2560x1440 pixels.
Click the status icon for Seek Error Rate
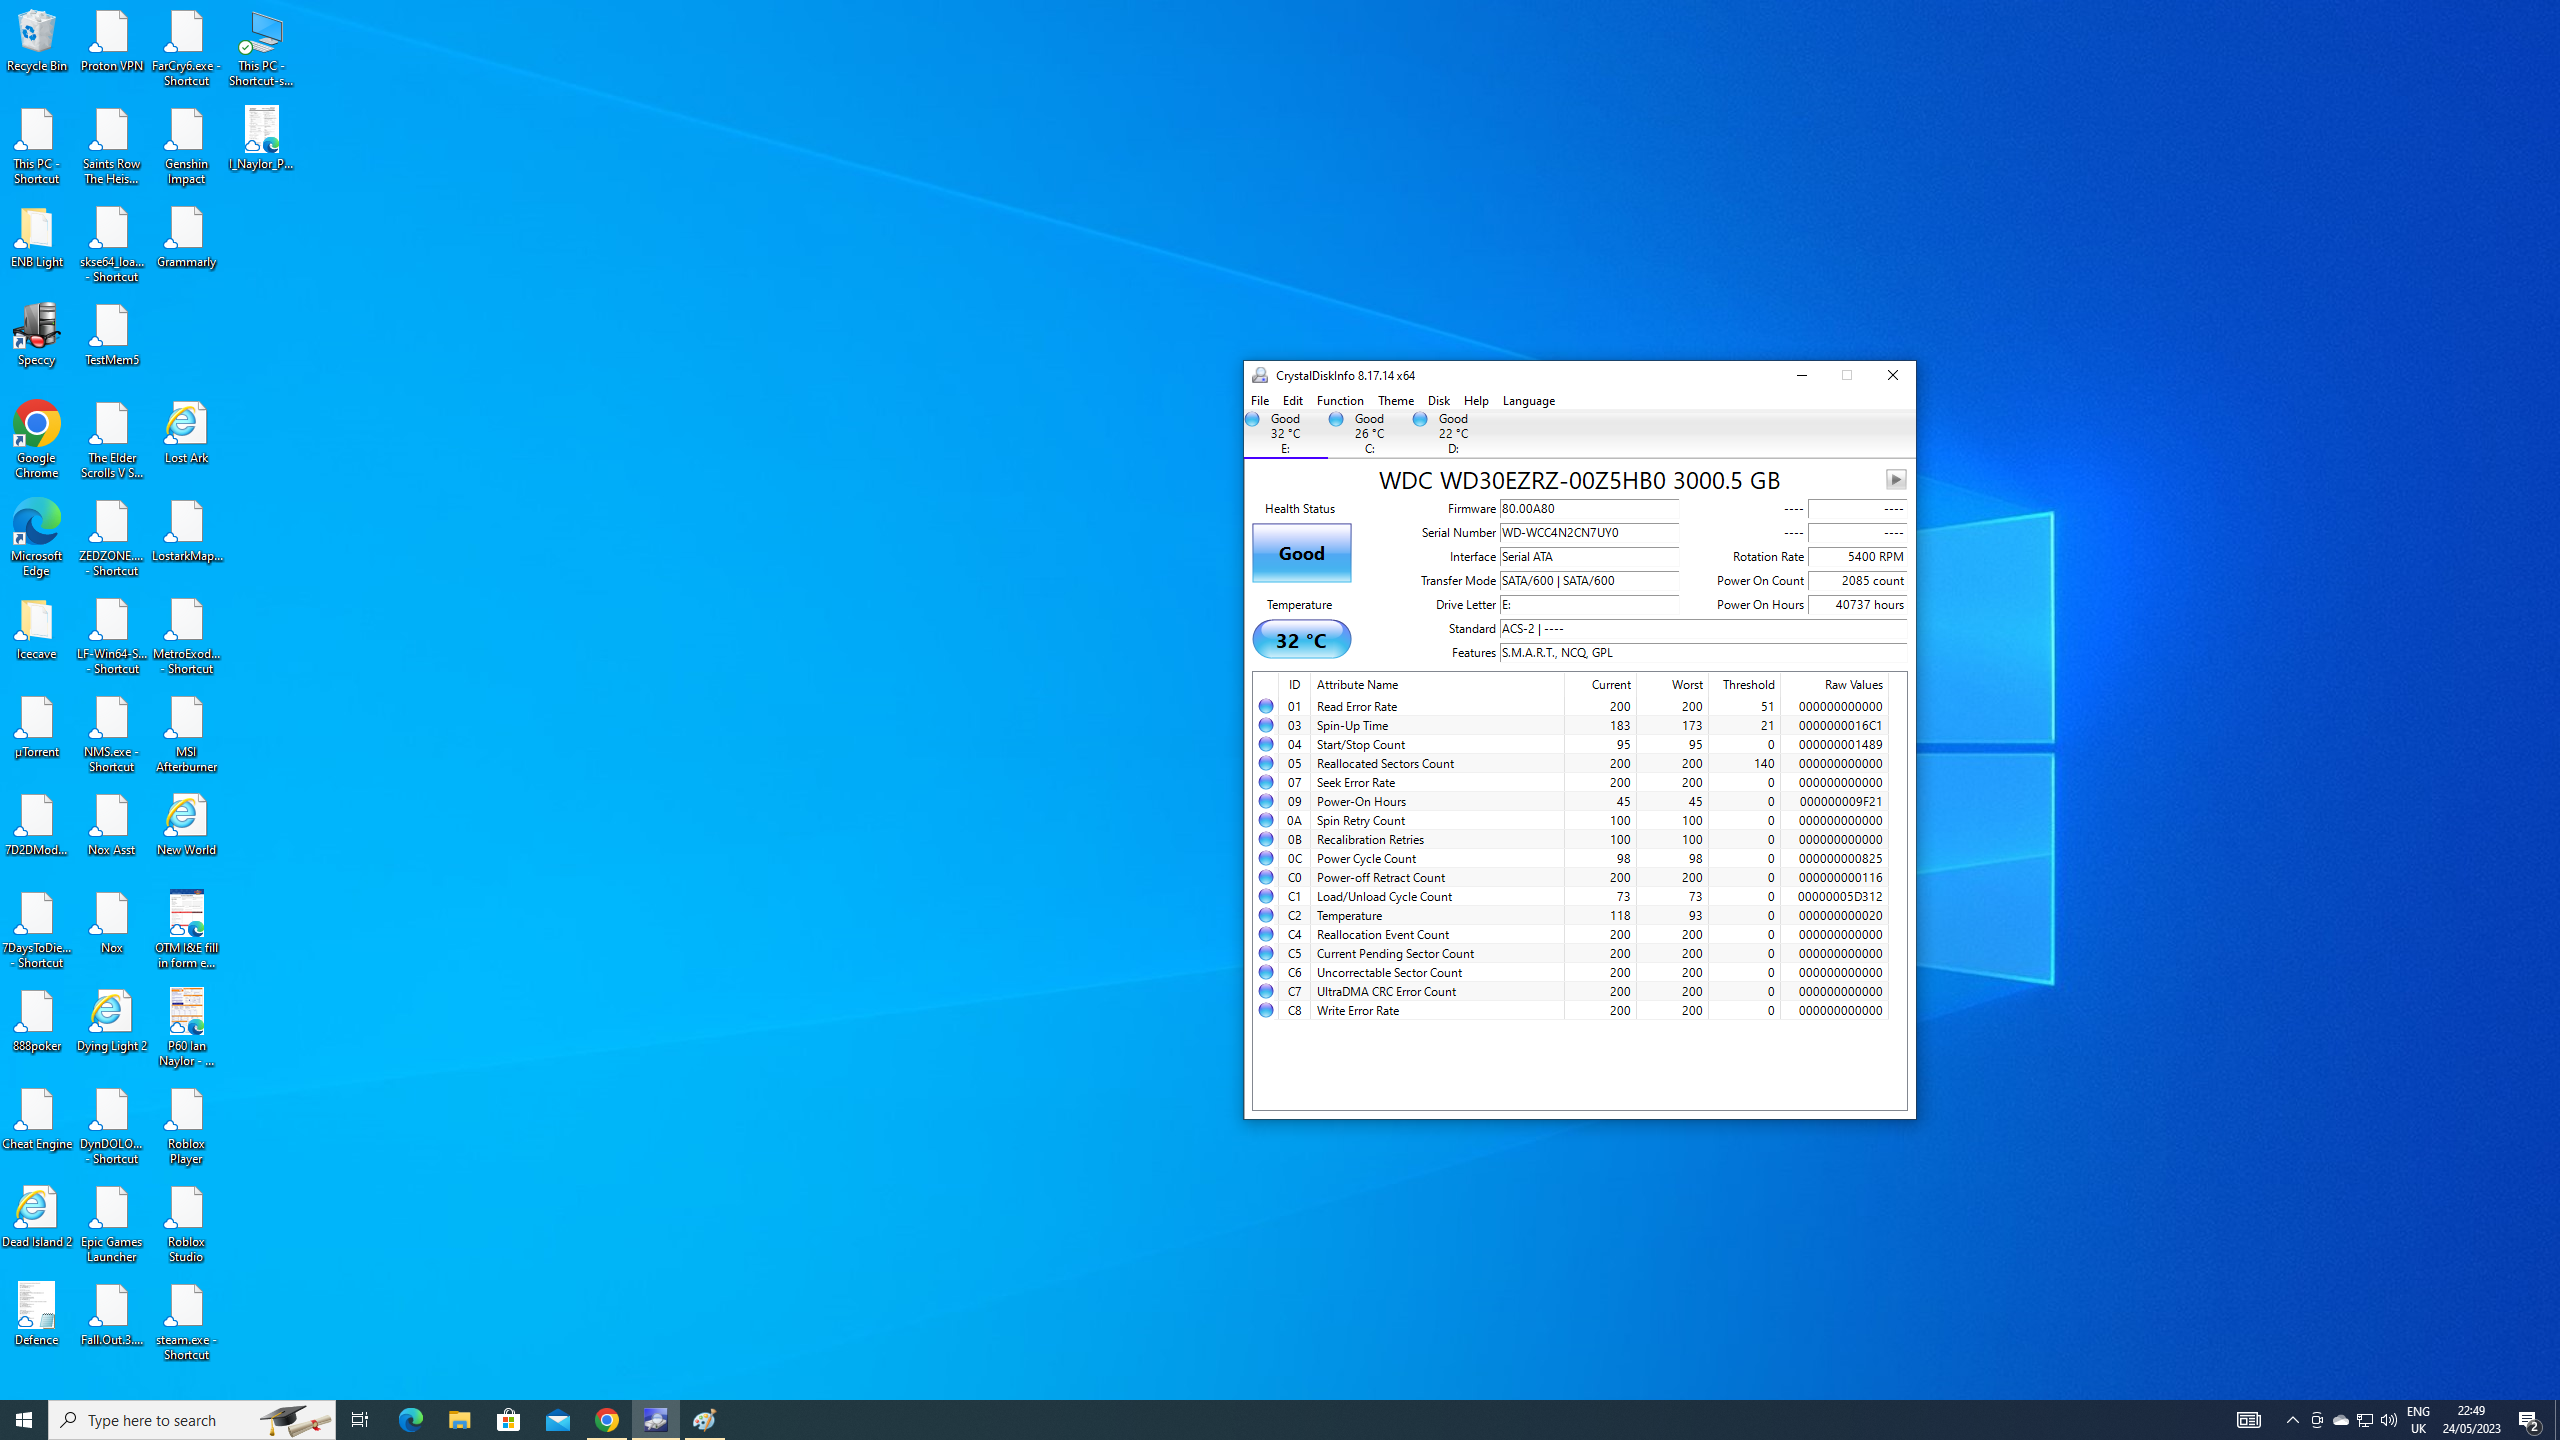1266,782
